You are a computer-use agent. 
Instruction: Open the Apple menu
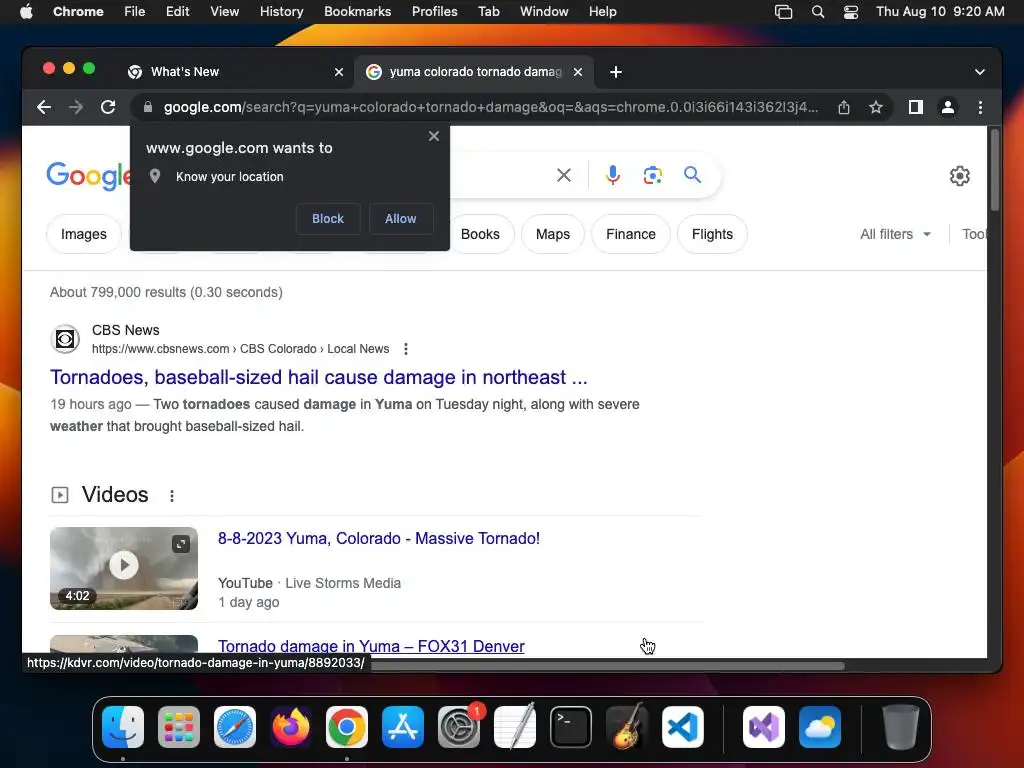click(26, 12)
